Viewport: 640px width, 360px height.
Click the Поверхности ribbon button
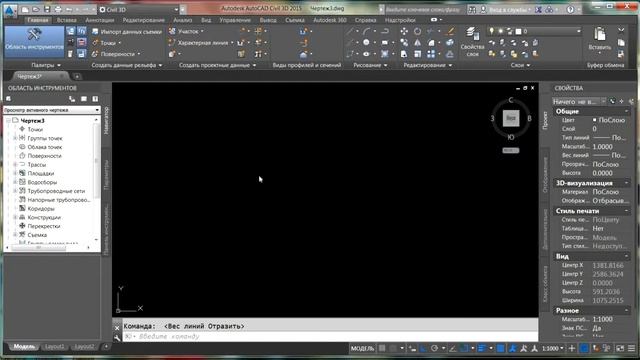(116, 54)
